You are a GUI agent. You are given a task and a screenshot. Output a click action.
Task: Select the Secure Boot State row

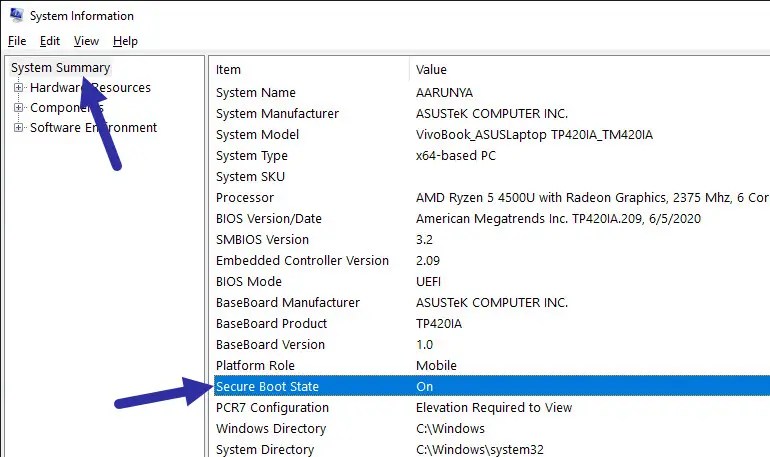pyautogui.click(x=492, y=386)
